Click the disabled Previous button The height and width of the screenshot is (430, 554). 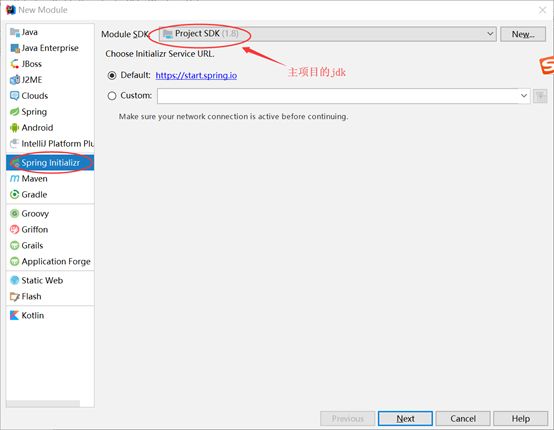tap(348, 419)
